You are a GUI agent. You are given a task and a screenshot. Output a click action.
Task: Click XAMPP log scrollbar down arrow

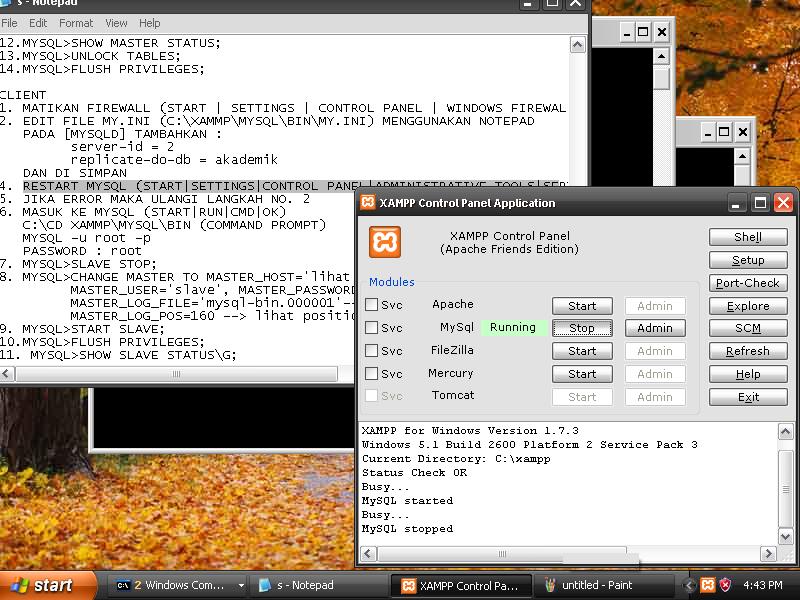tap(785, 536)
